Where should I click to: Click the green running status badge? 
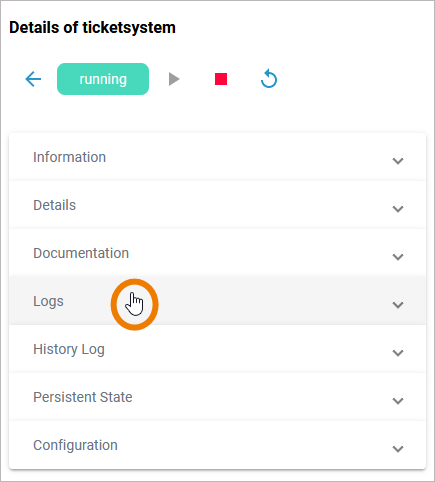pyautogui.click(x=103, y=79)
